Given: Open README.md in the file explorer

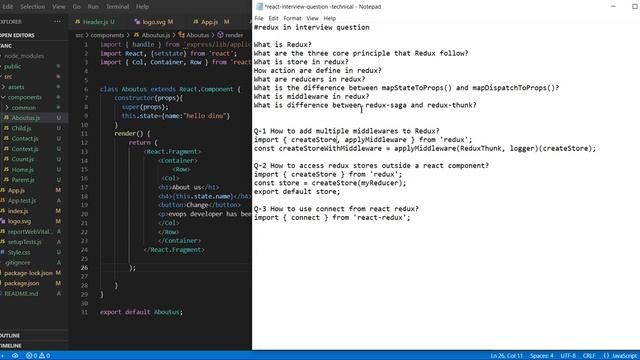Looking at the screenshot, I should 21,293.
